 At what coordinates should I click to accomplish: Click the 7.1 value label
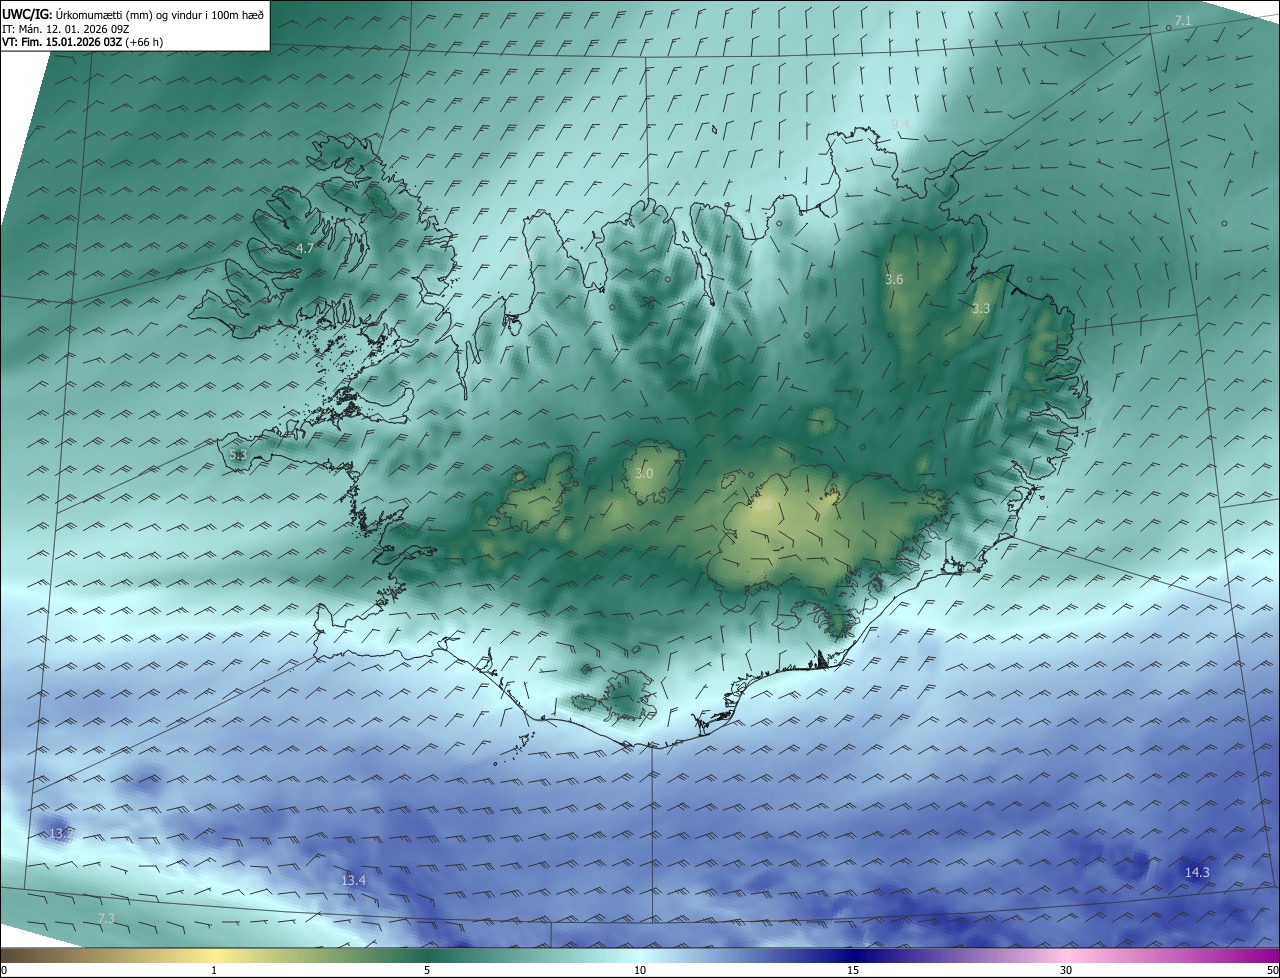pos(1183,21)
